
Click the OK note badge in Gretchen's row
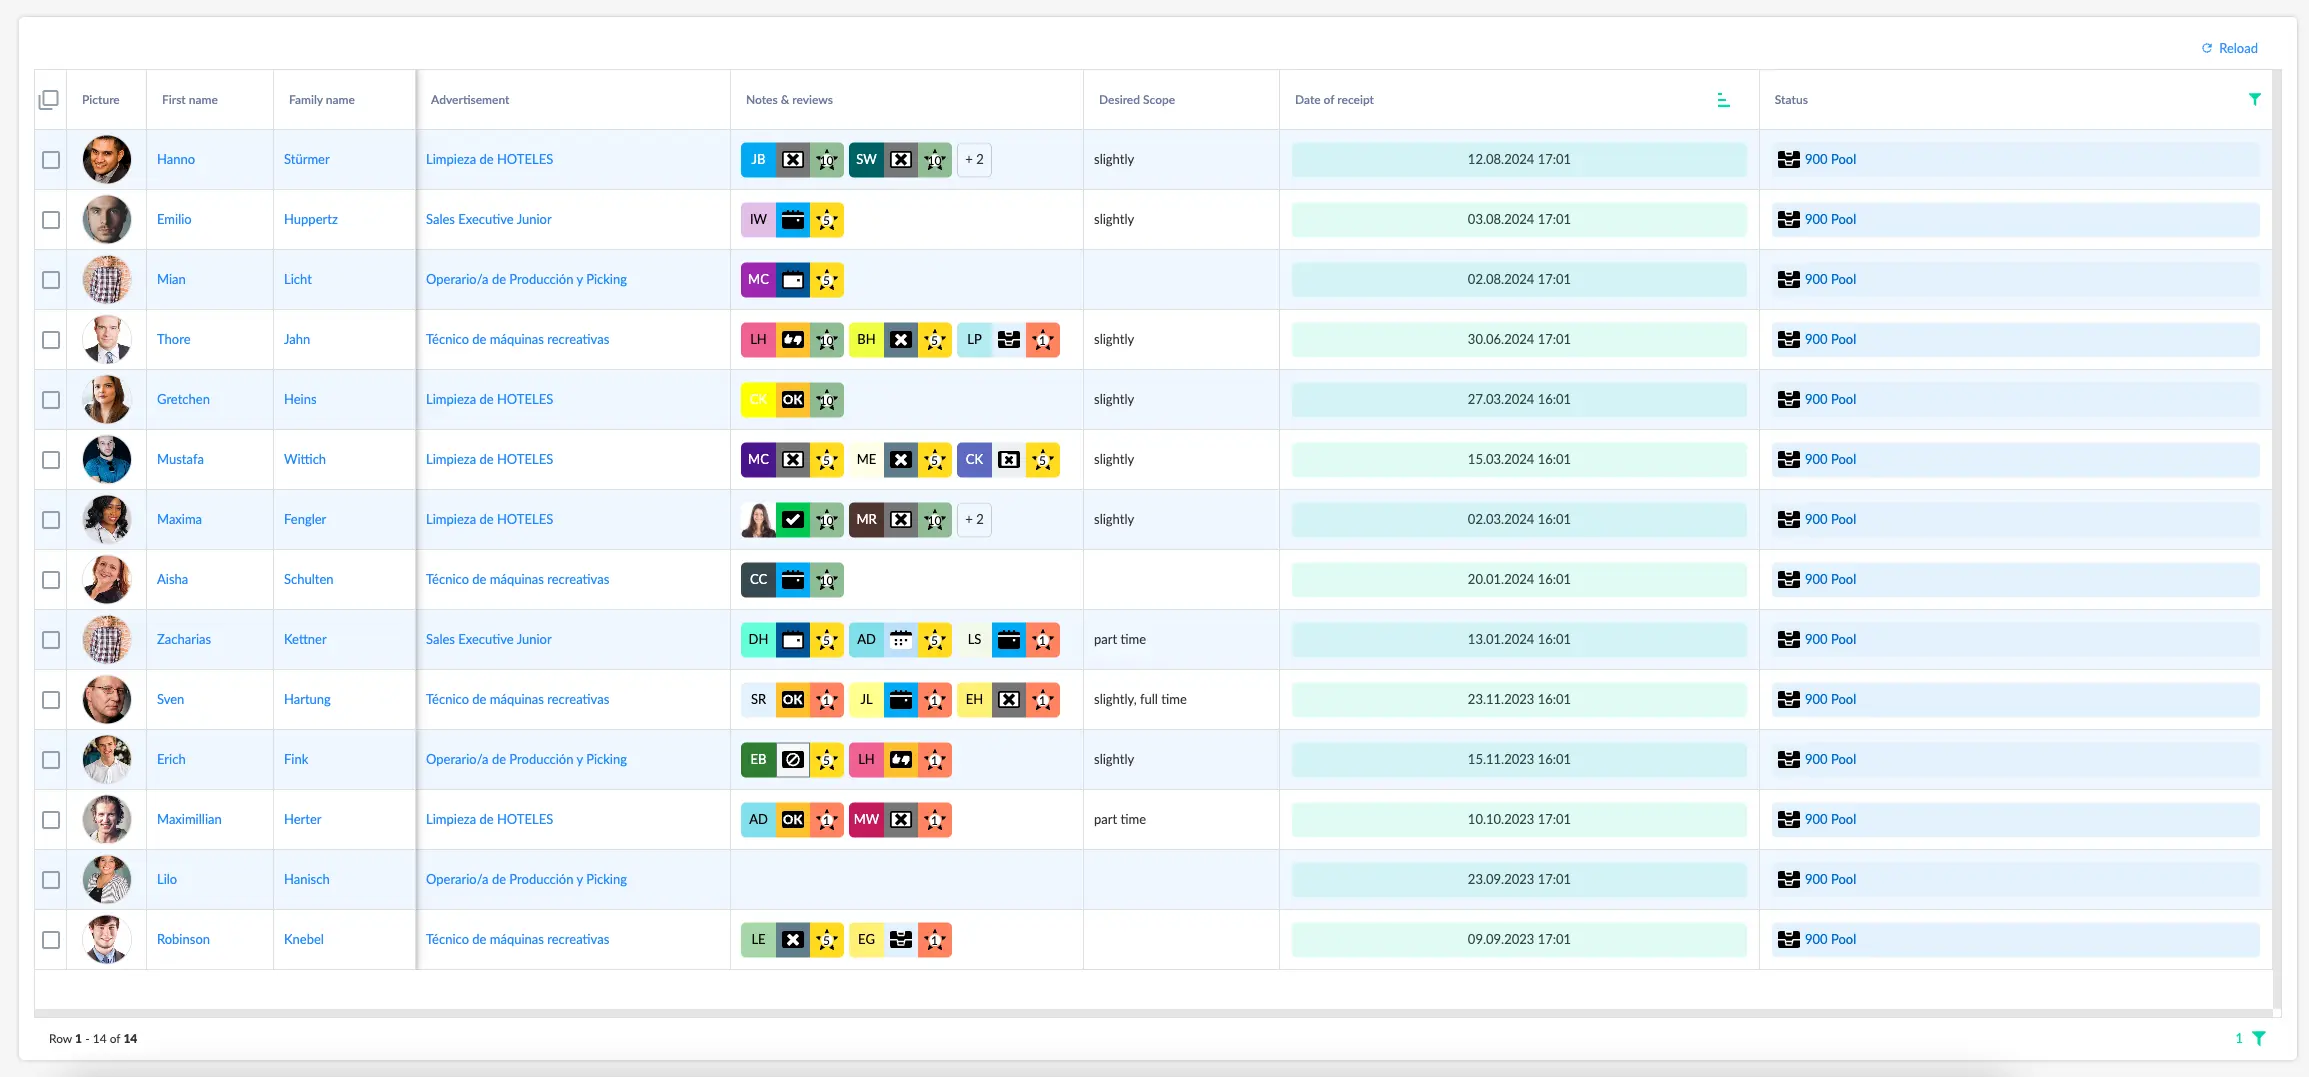pos(793,400)
